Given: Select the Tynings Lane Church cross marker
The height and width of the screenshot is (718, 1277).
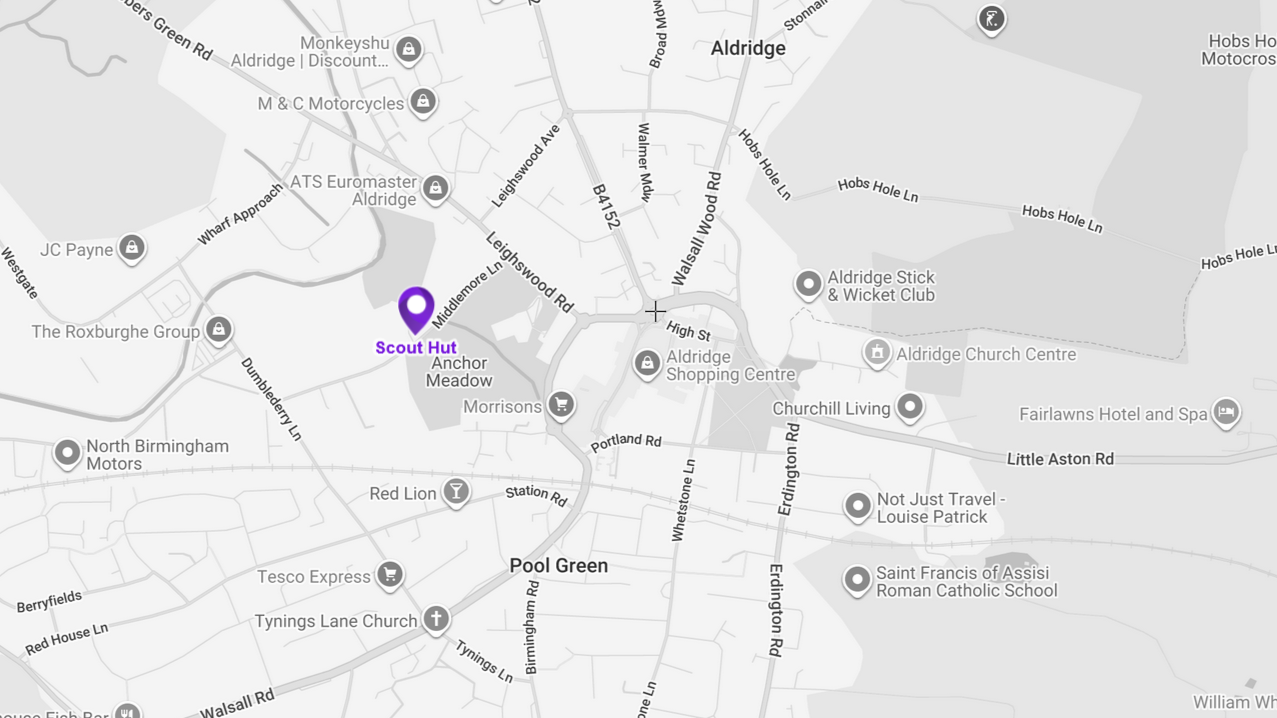Looking at the screenshot, I should point(435,619).
